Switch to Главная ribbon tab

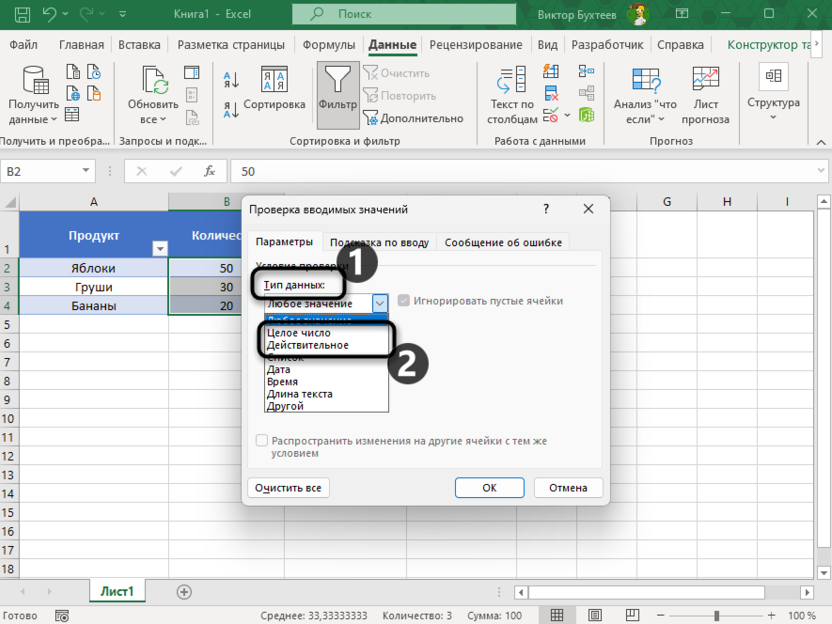(x=81, y=45)
